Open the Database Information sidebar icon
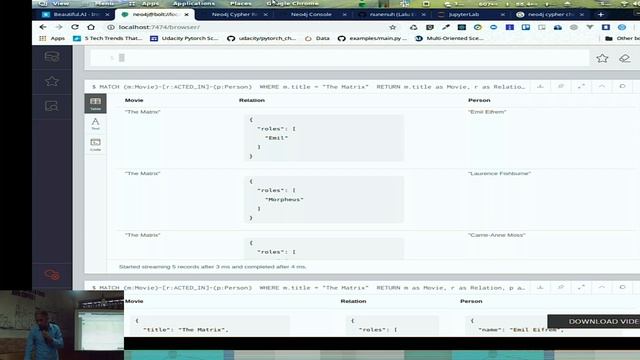The image size is (640, 360). click(x=52, y=56)
